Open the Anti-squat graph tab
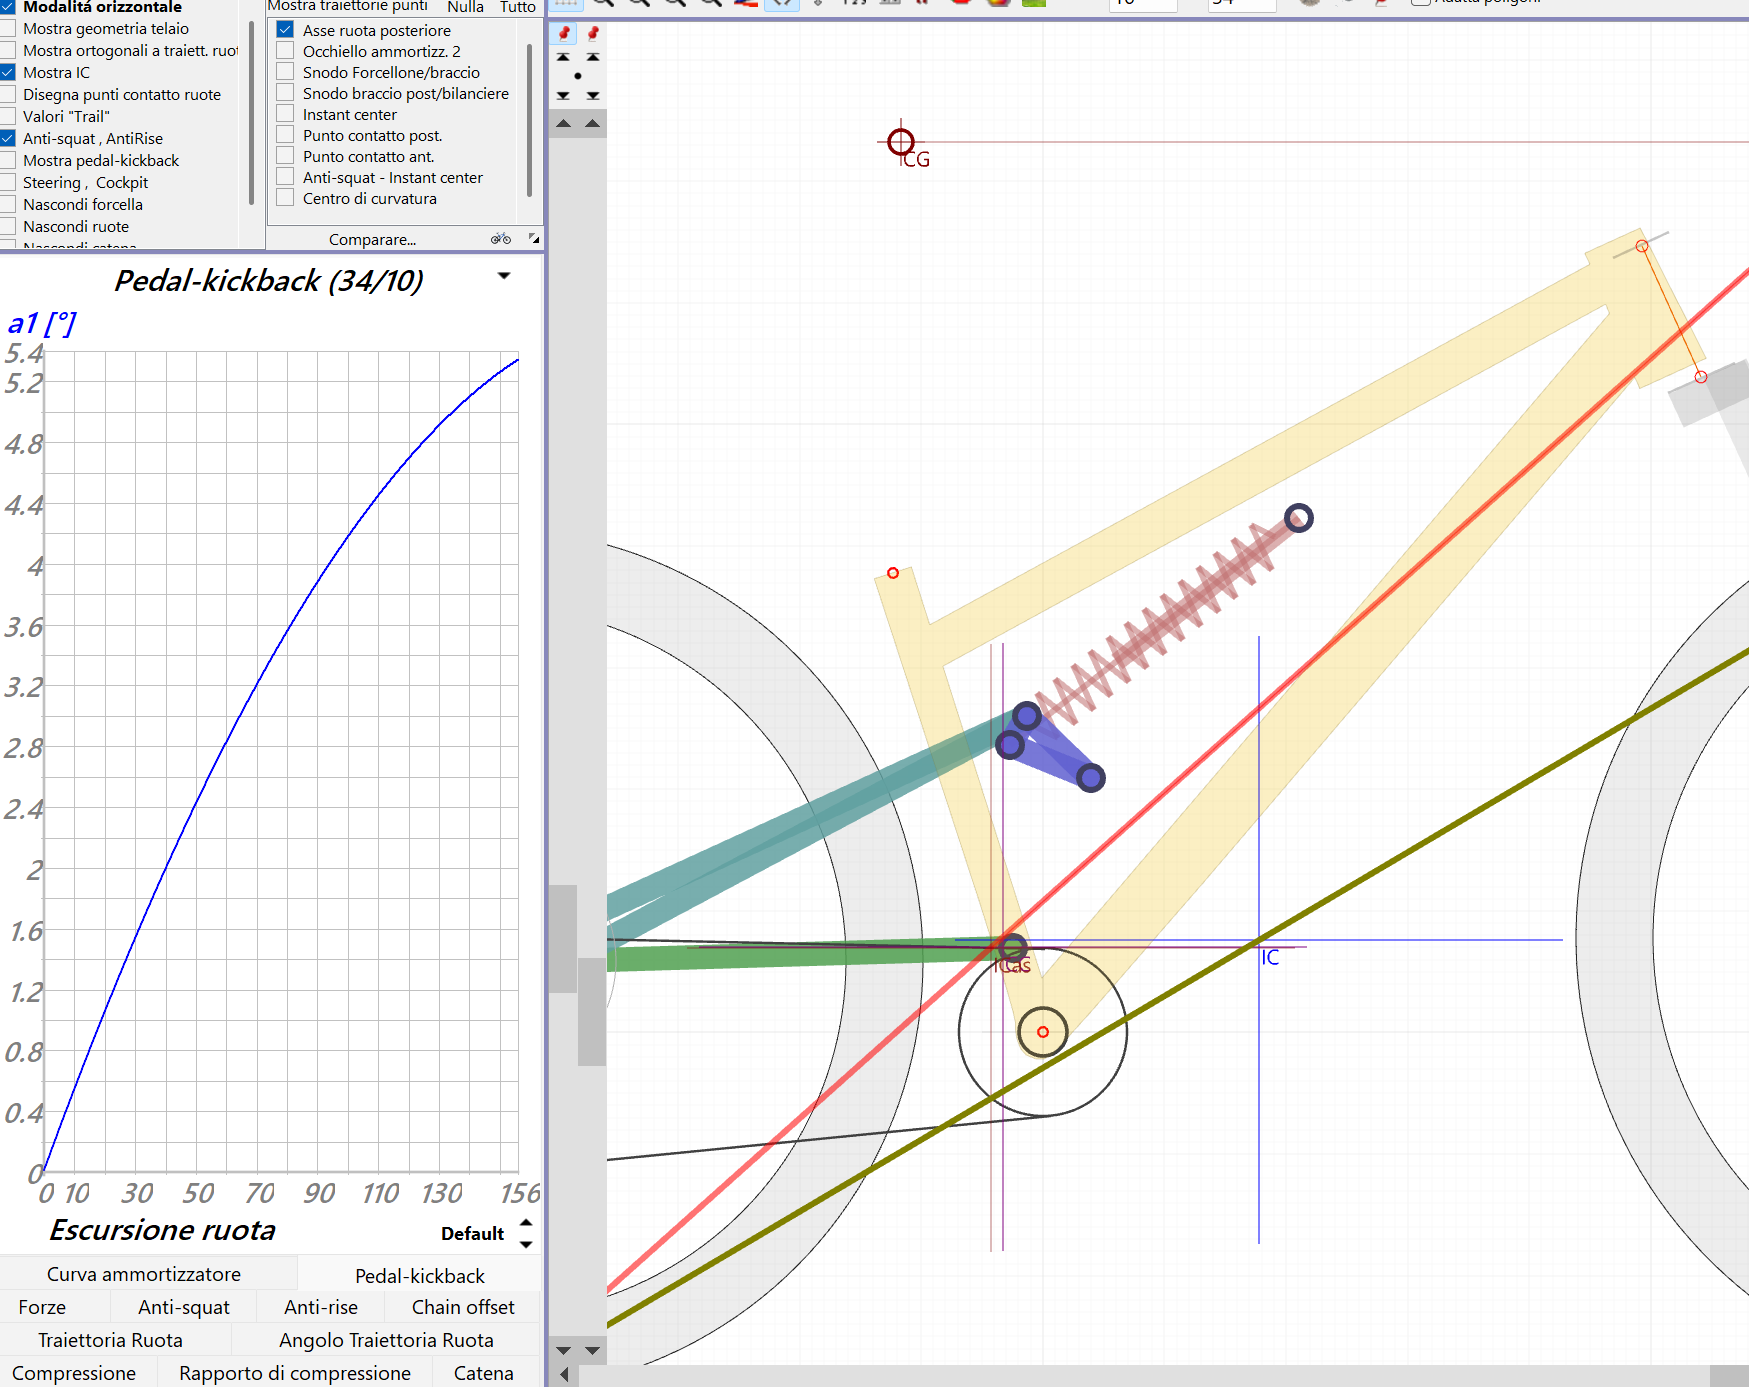Screen dimensions: 1749x1387 (x=184, y=1307)
